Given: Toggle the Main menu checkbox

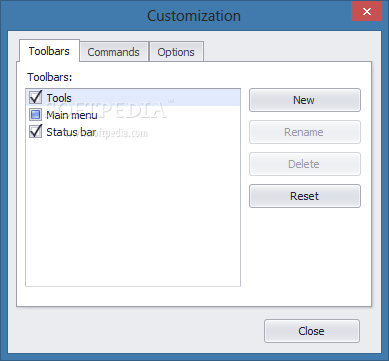Looking at the screenshot, I should [35, 115].
